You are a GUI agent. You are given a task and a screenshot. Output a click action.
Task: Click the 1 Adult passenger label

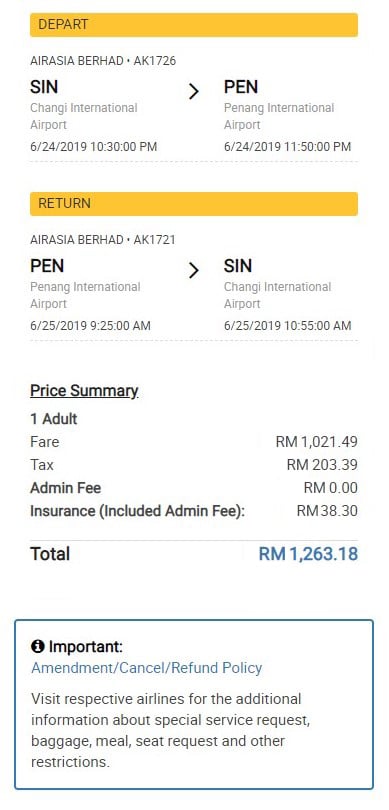54,419
